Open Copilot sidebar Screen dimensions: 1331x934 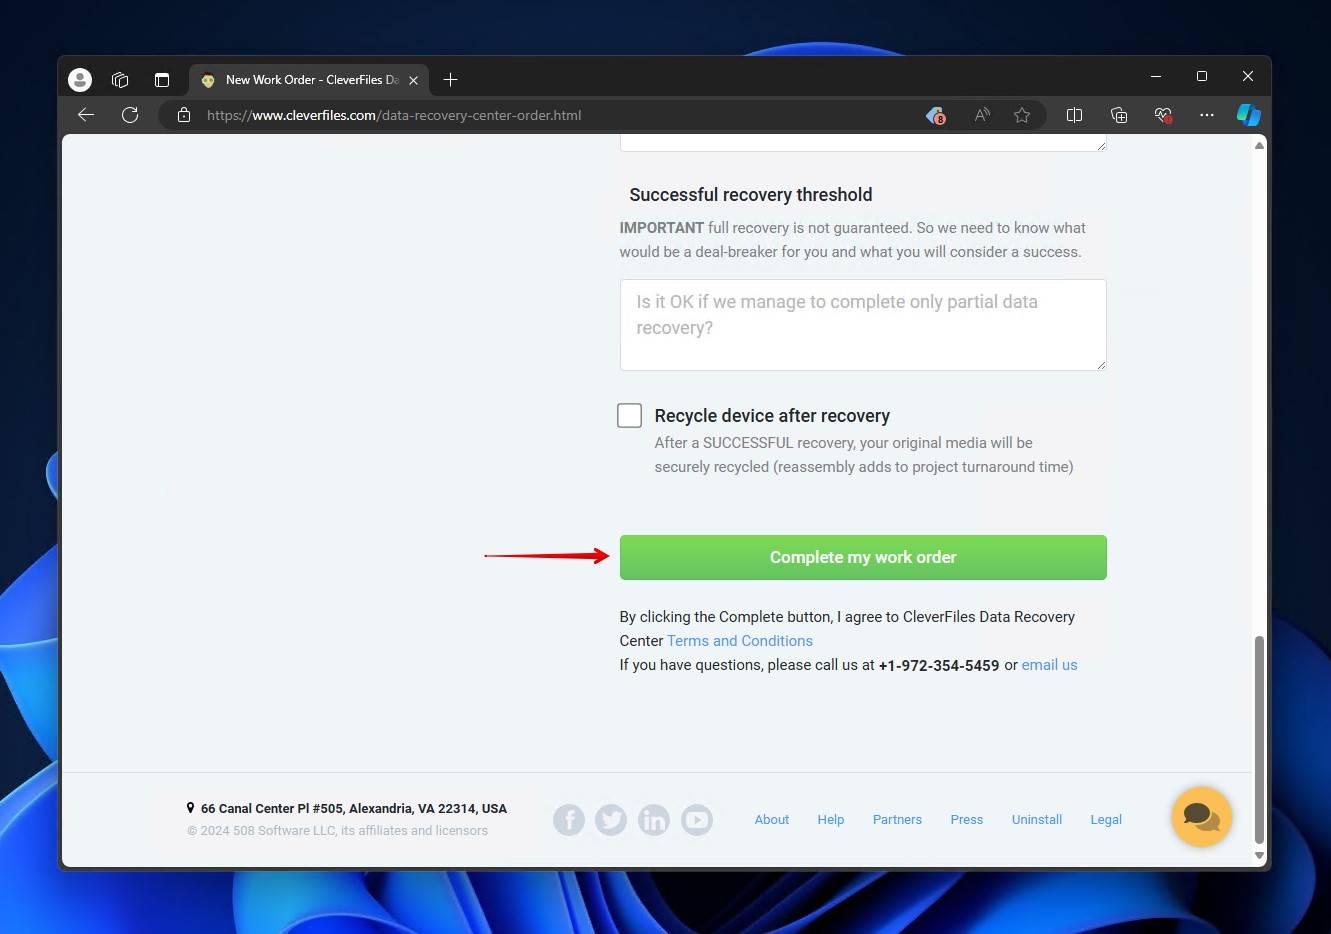1248,115
